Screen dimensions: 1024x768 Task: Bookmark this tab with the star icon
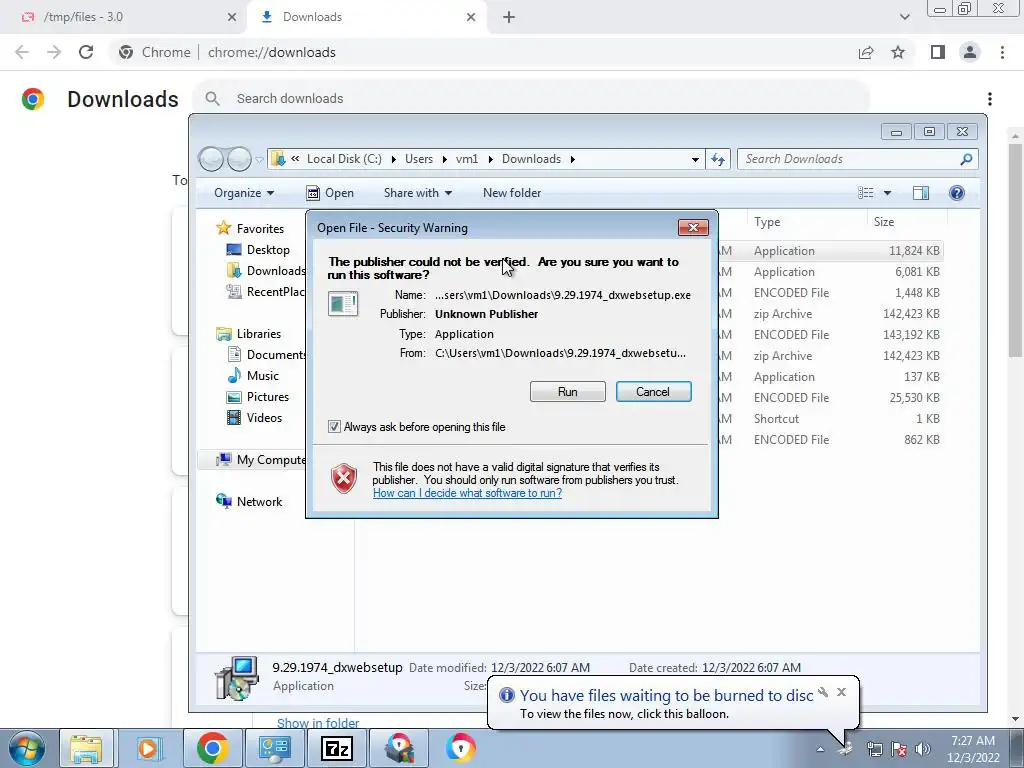pos(898,52)
